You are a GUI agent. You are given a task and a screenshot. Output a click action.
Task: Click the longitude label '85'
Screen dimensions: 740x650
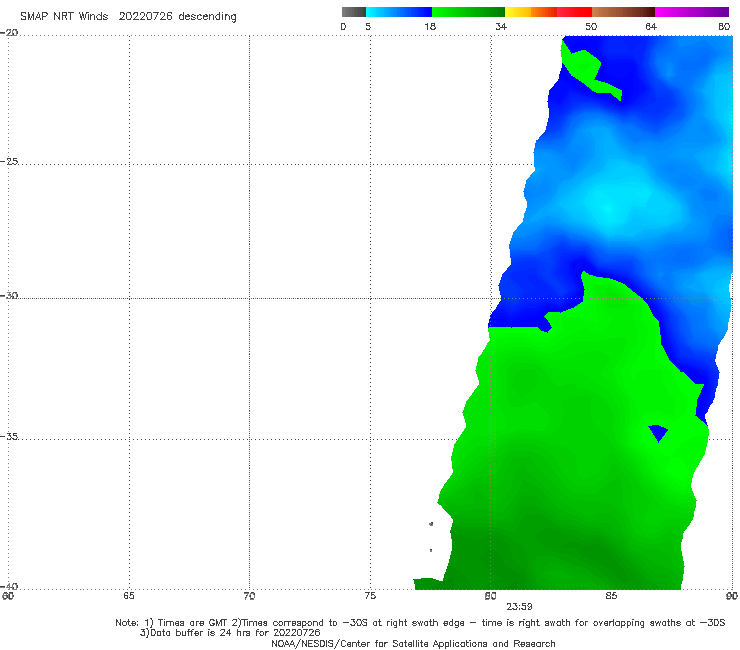pos(611,596)
